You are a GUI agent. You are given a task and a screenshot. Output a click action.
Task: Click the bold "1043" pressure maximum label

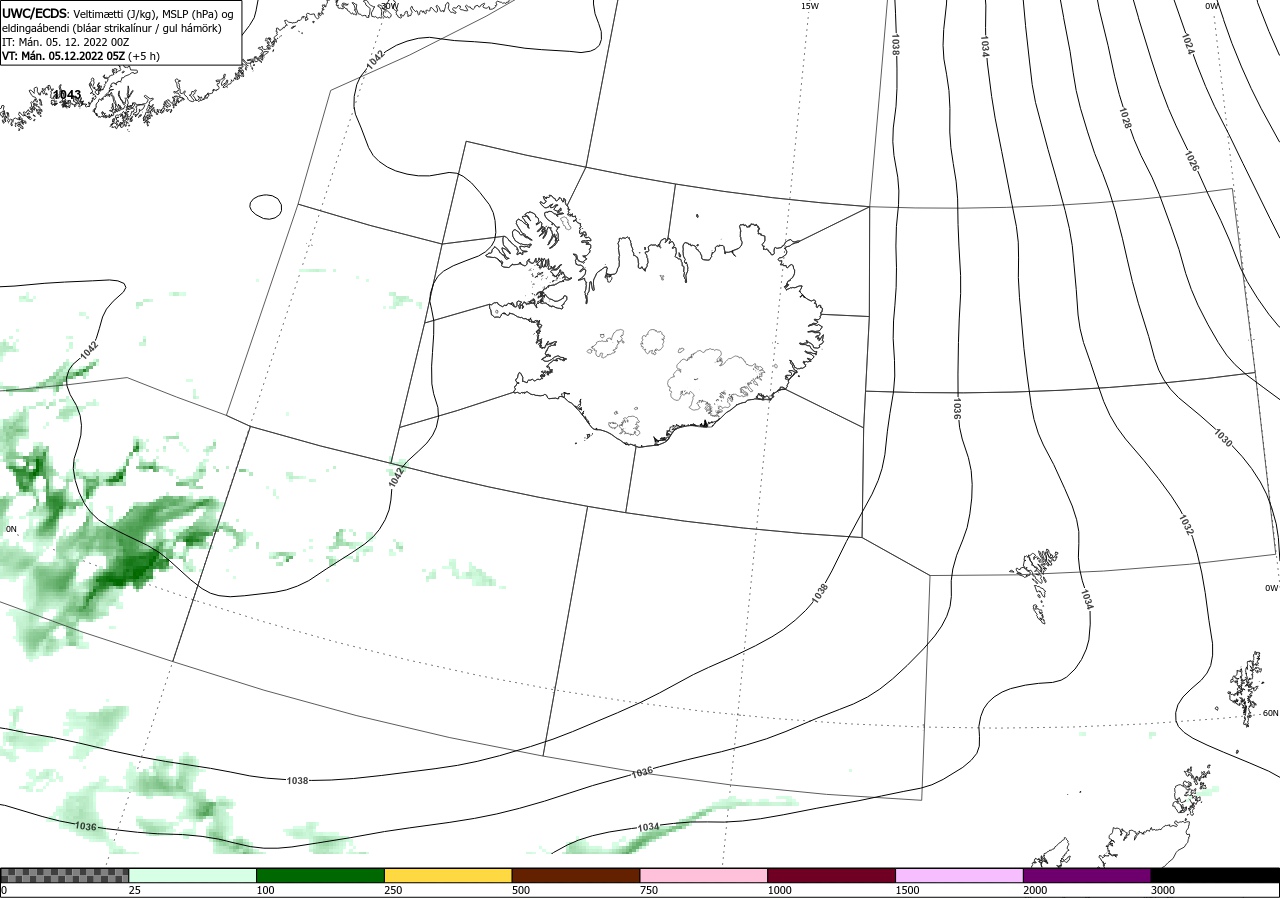tap(67, 95)
